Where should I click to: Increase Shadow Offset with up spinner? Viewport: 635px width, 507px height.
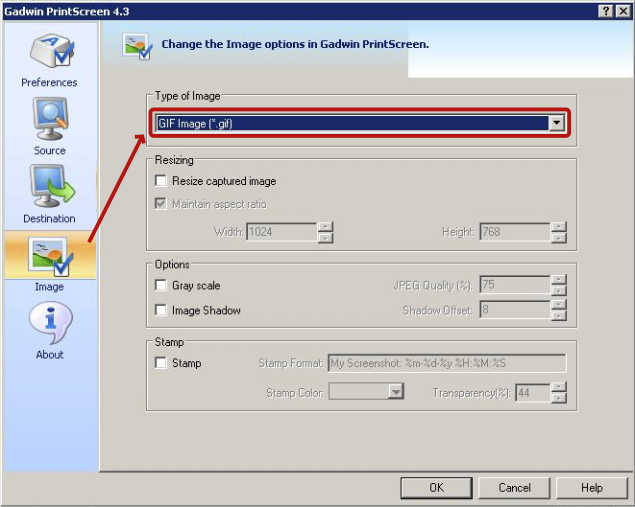(559, 305)
